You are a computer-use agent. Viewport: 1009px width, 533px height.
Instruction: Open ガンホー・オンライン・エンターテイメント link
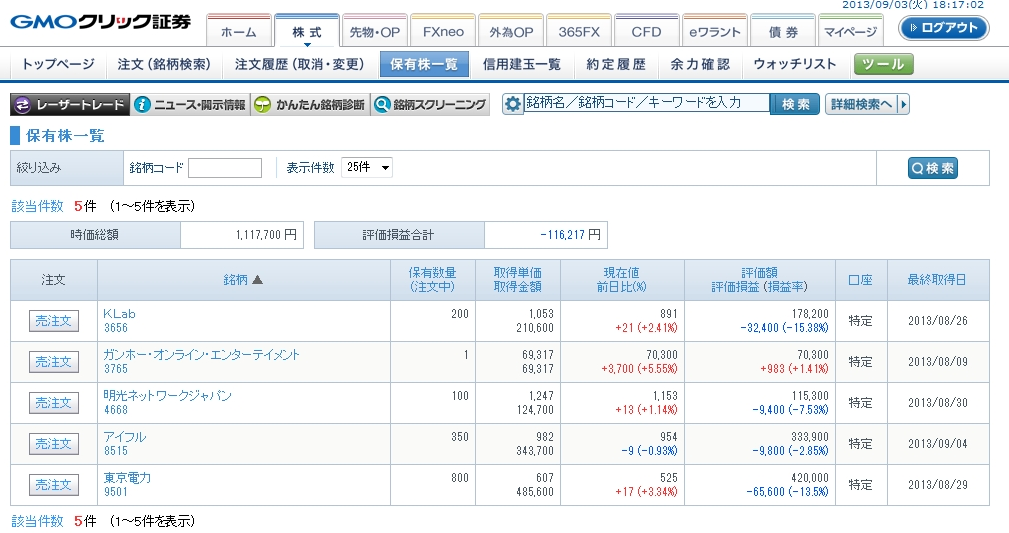click(x=201, y=355)
